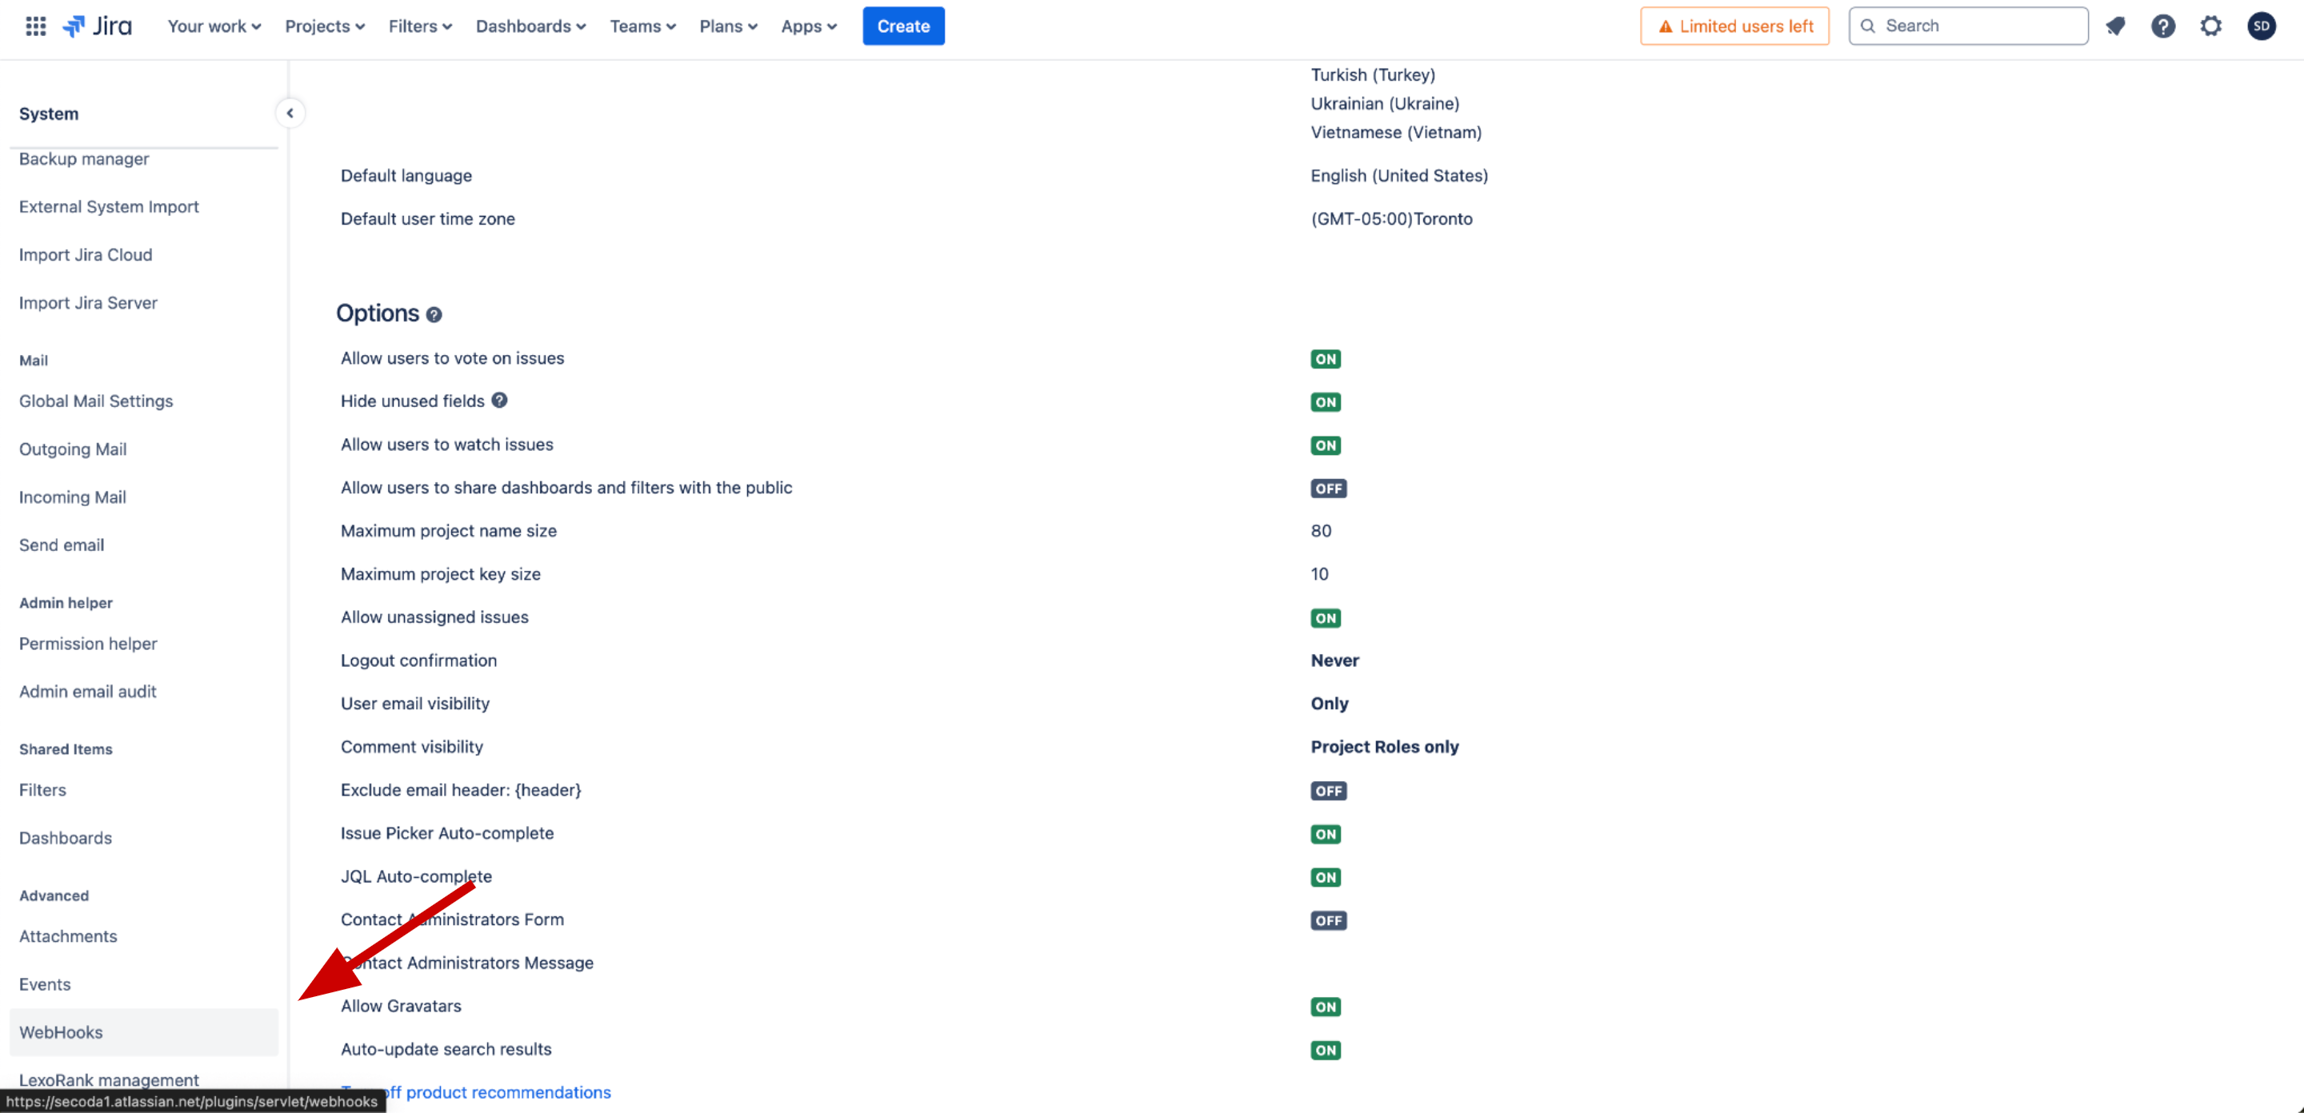Click ON badge for Allow users to vote
This screenshot has width=2304, height=1113.
coord(1325,359)
